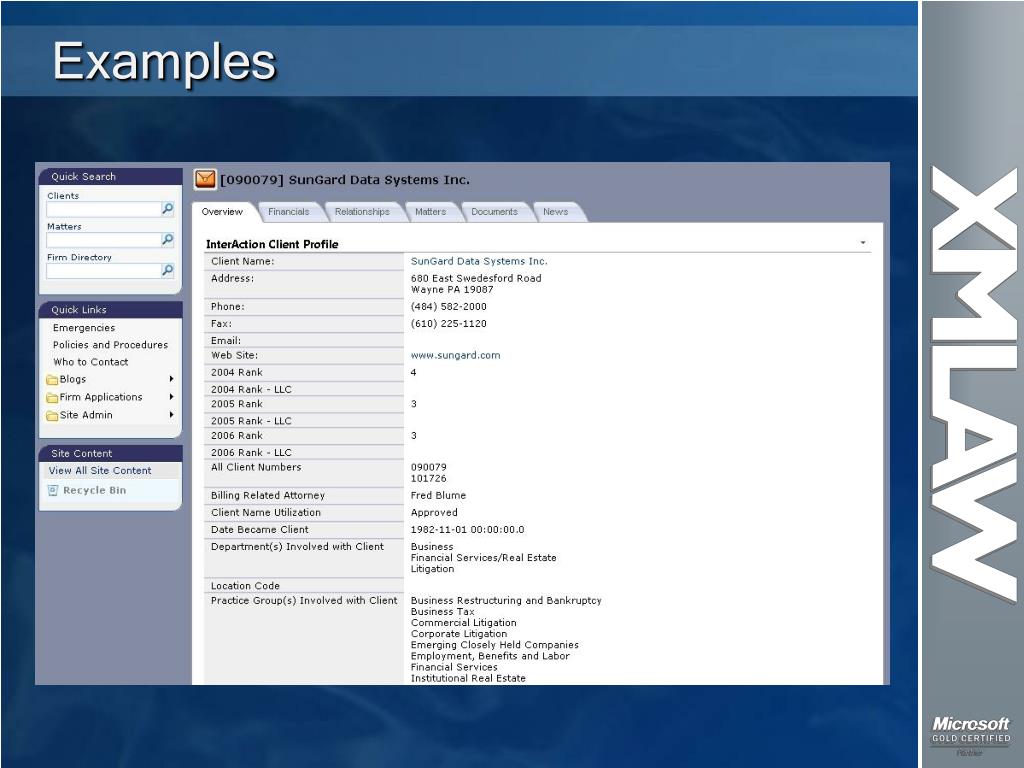
Task: Click the Fred Blume attorney value
Action: pos(438,495)
